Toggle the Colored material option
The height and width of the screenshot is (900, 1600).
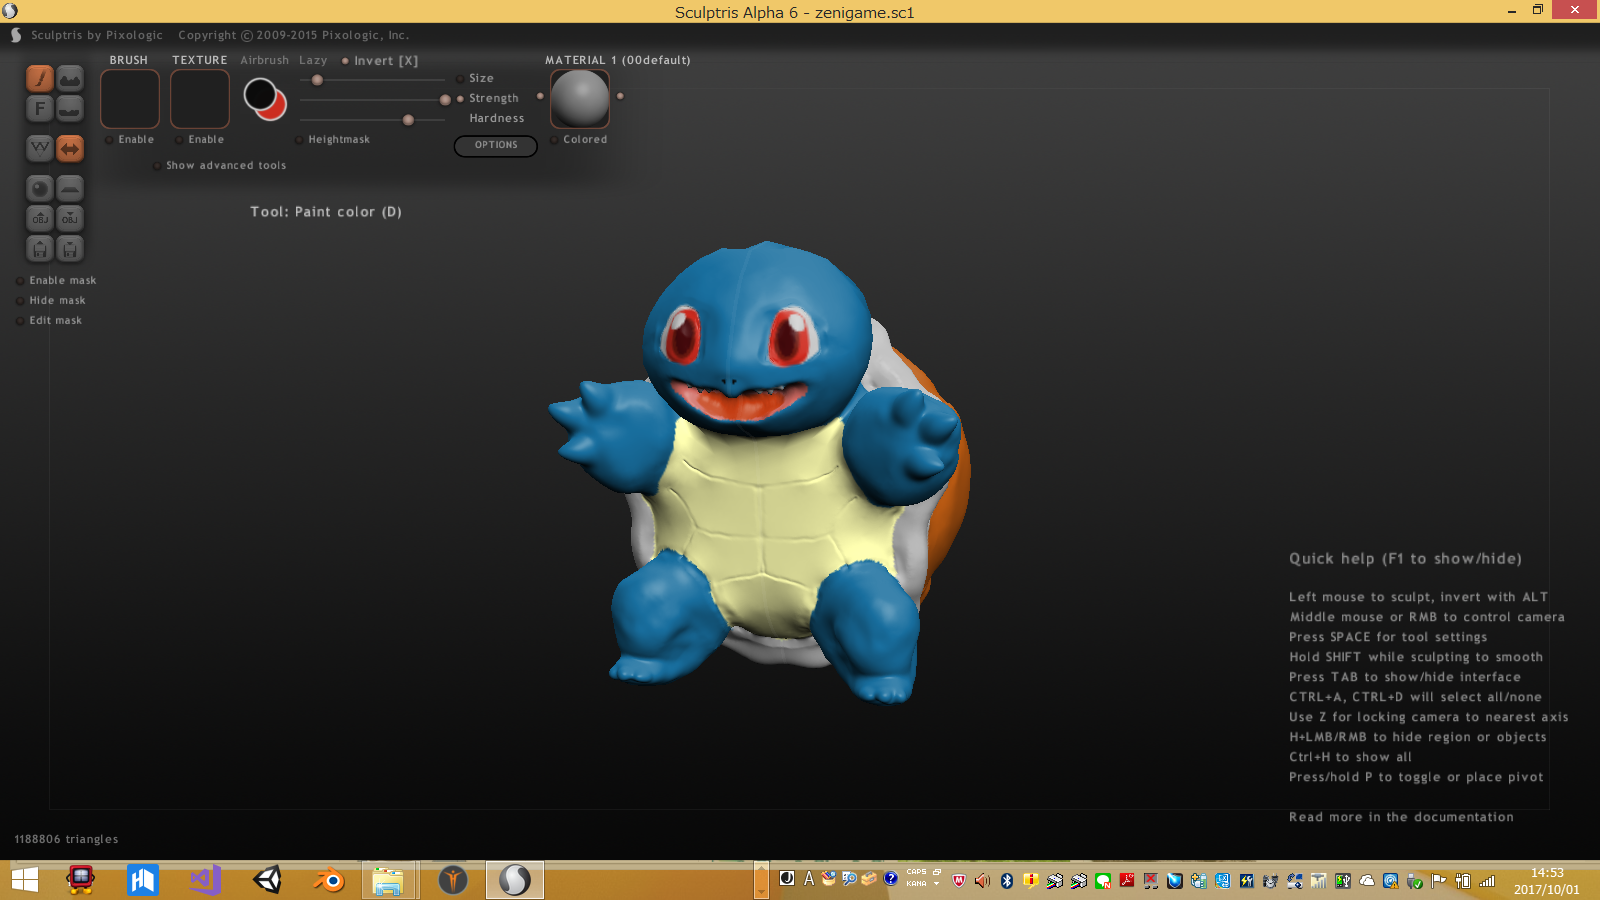point(579,140)
